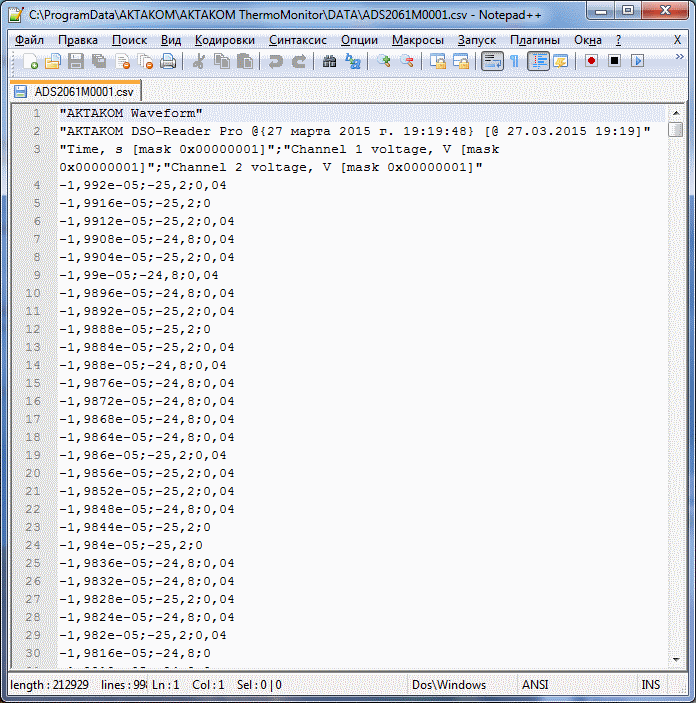Click the scrollbar up arrow
Screen dimensions: 696x703
(676, 113)
